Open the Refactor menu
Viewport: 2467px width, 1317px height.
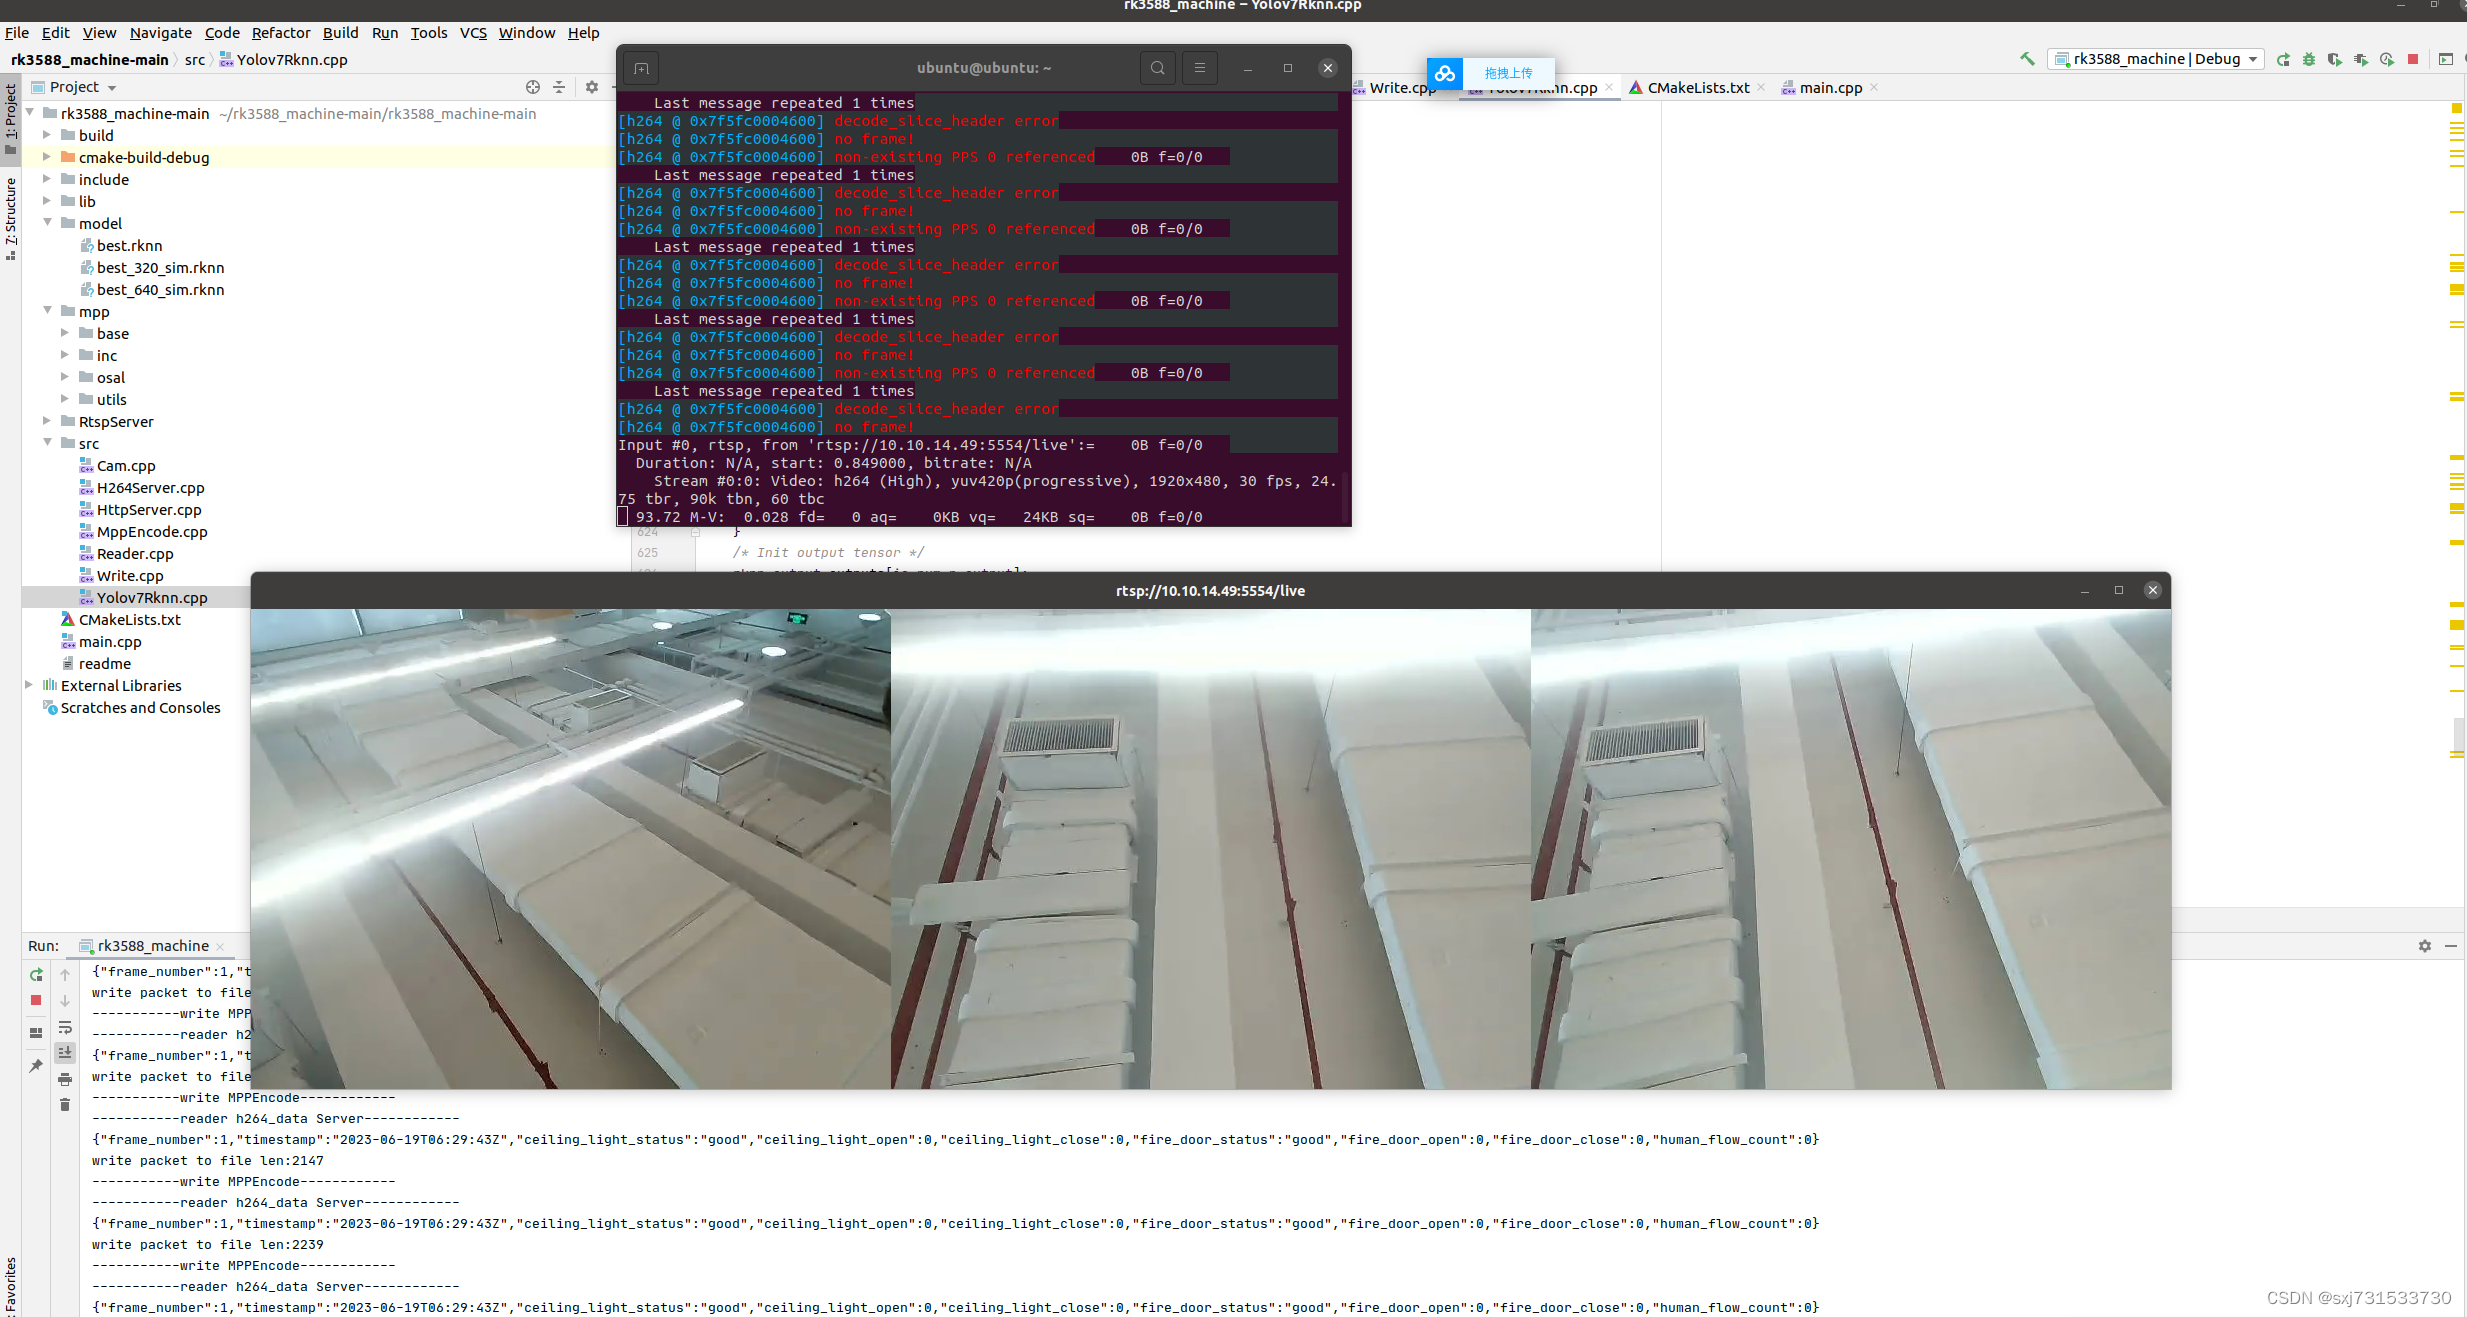pyautogui.click(x=280, y=33)
